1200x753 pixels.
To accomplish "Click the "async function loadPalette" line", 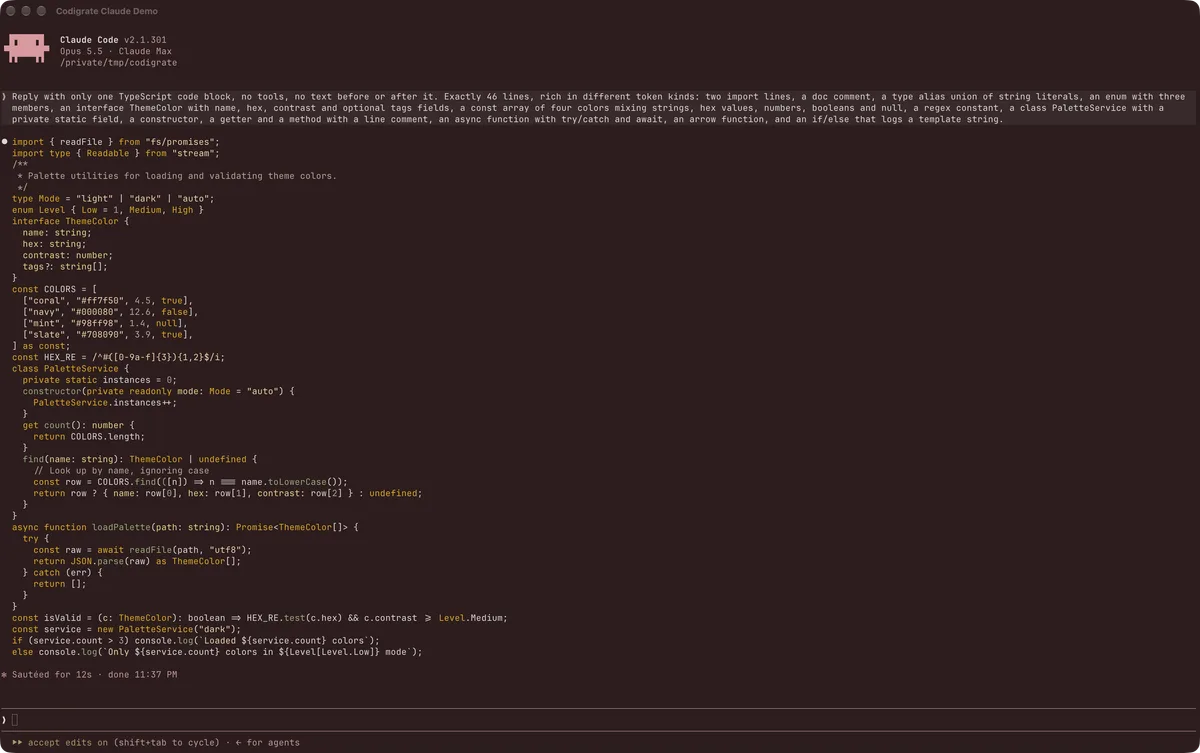I will [x=185, y=527].
